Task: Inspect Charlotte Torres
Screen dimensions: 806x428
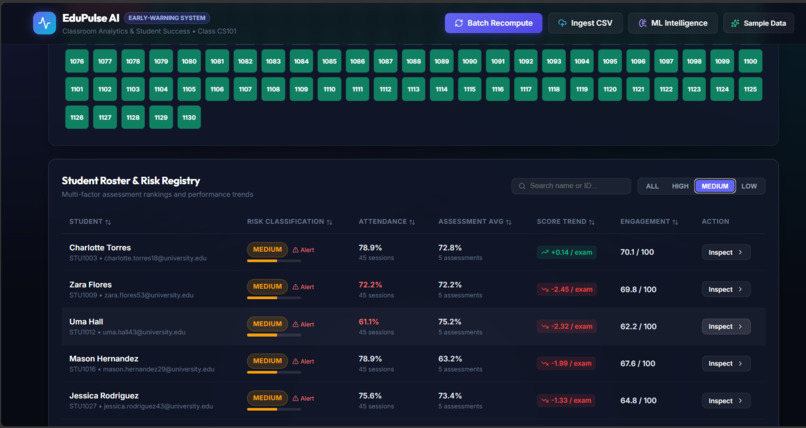Action: coord(726,252)
